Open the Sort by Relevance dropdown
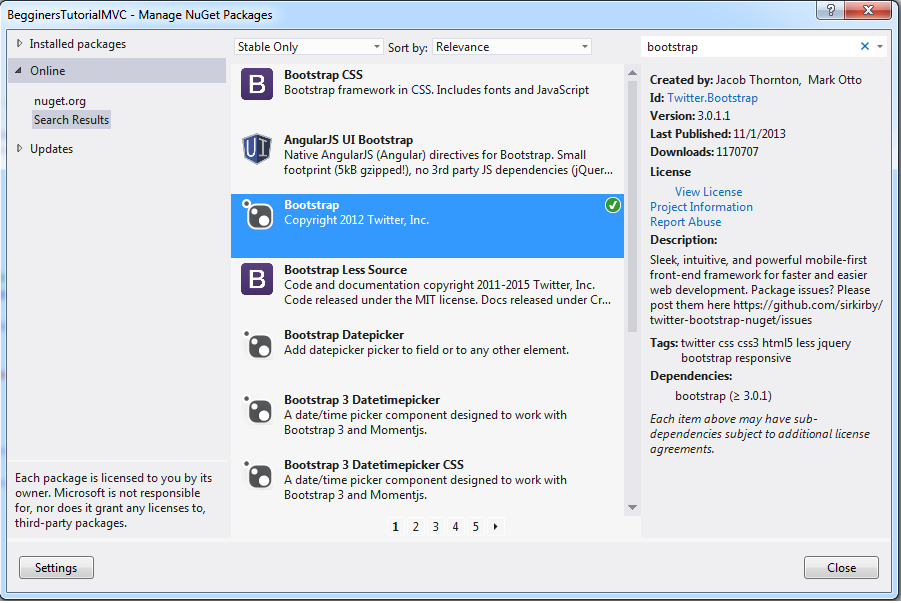 [512, 47]
